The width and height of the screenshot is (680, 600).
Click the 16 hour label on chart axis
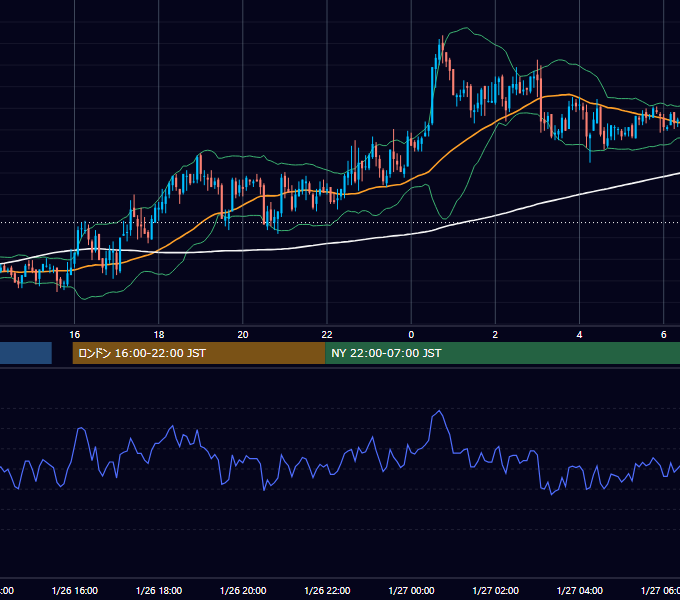coord(75,335)
